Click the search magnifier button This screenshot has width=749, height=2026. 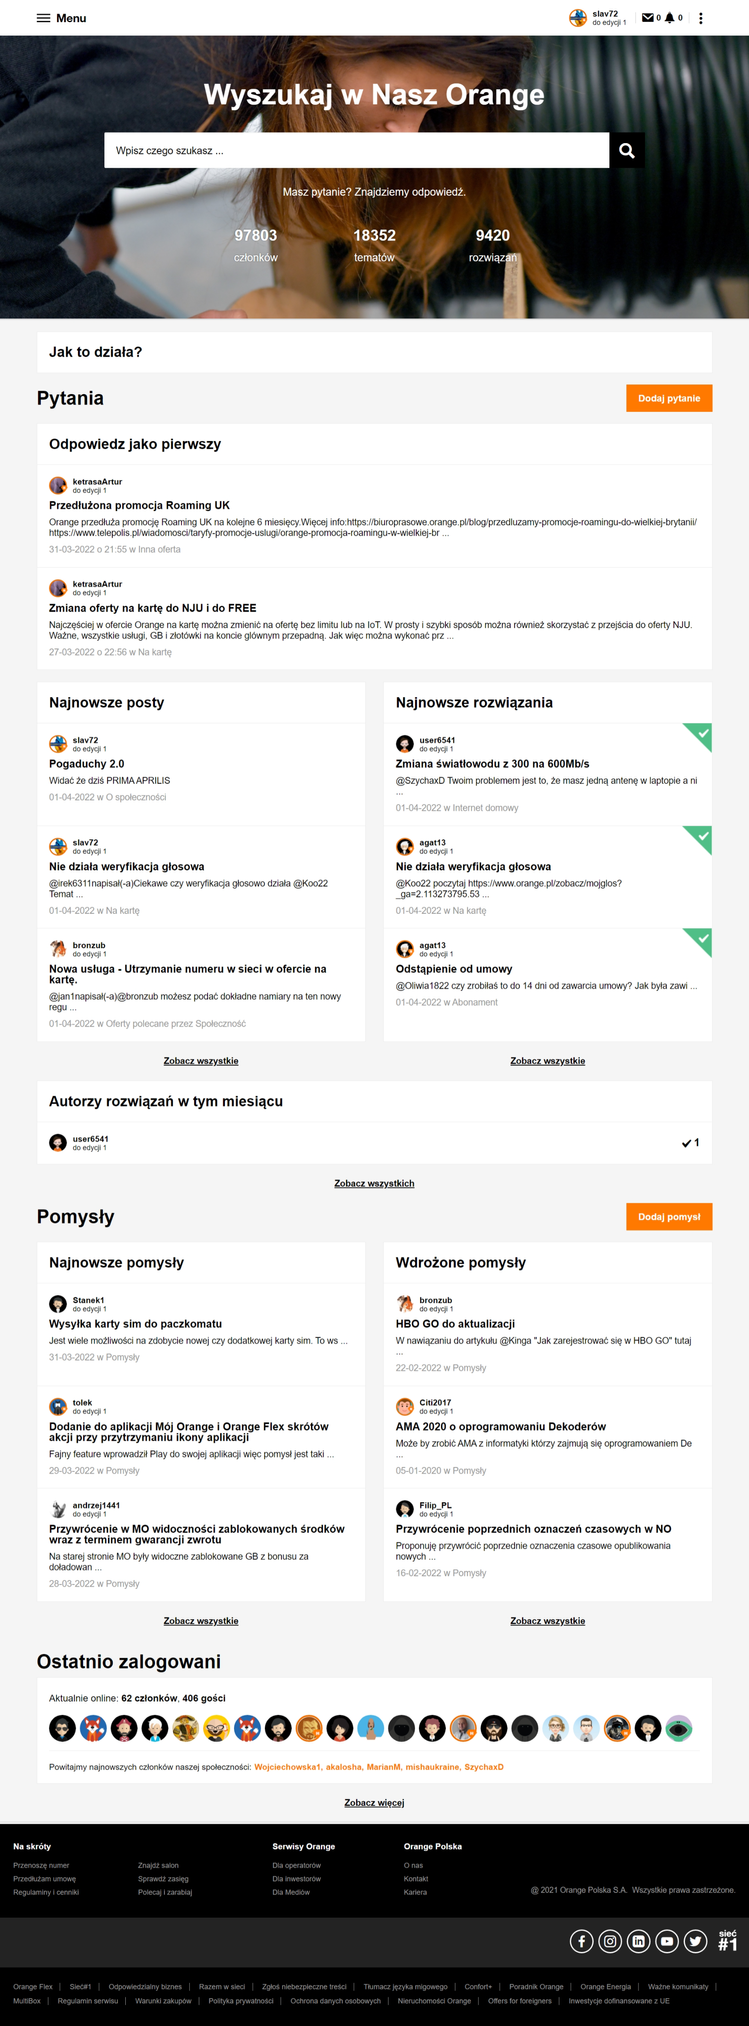626,151
